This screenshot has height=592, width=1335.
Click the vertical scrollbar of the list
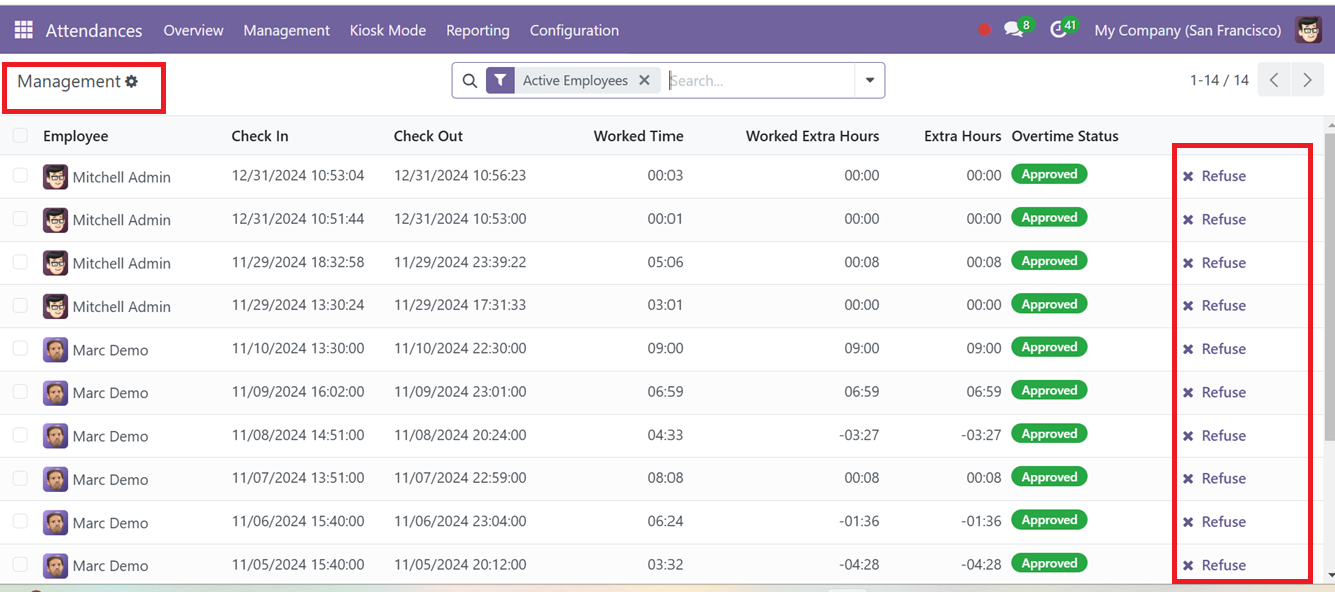1329,290
